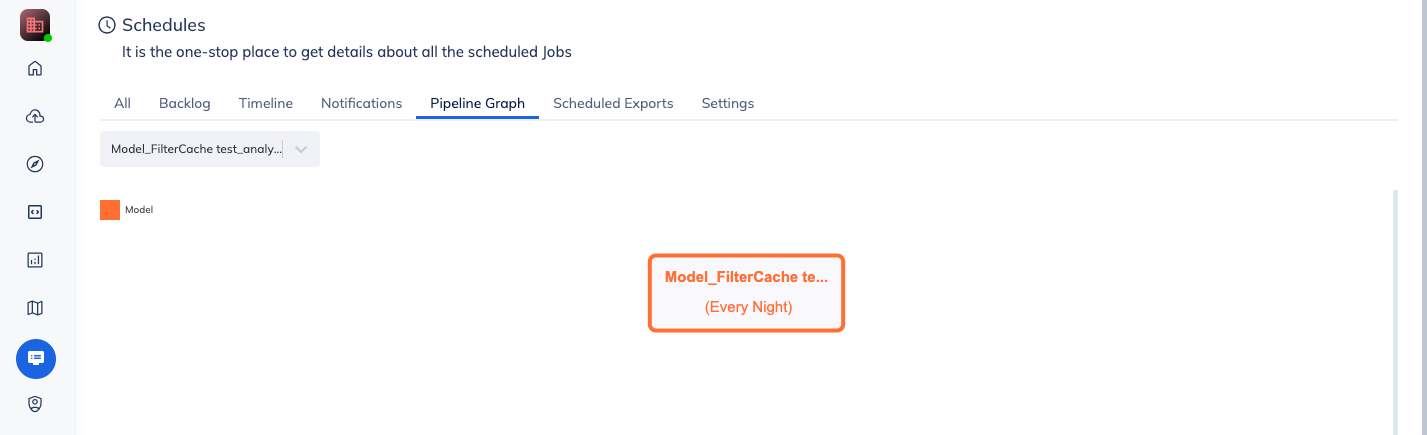This screenshot has height=435, width=1427.
Task: Select the highlighted blue schedules icon
Action: 36,358
